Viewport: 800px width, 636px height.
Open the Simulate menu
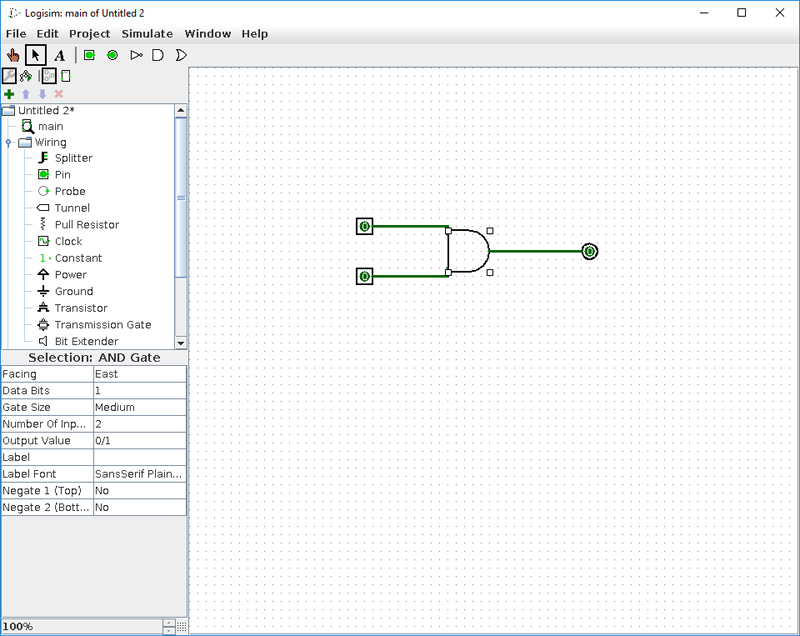147,33
